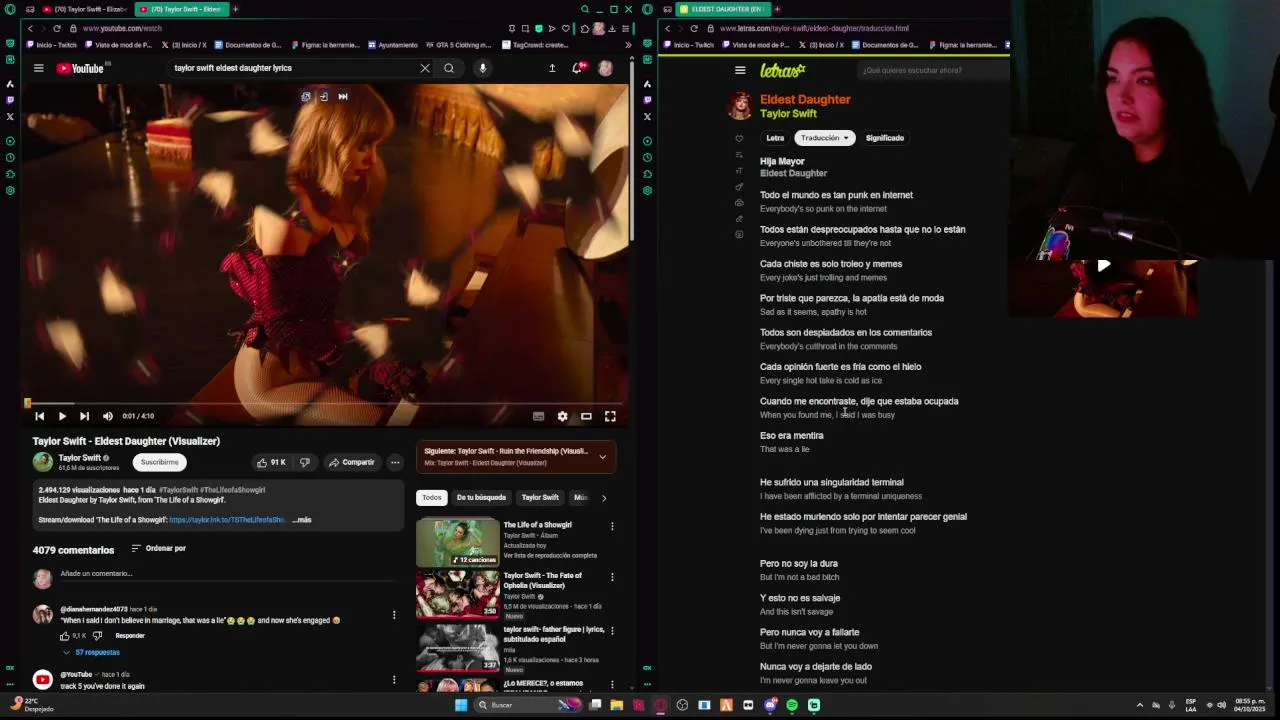Open the print icon on Letras sidebar
Screen dimensions: 1280x720
[739, 202]
